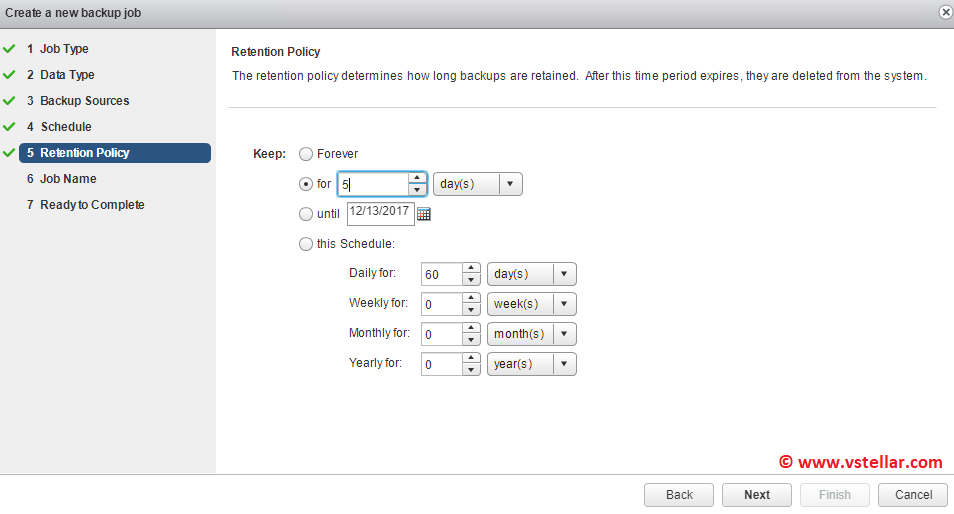This screenshot has height=514, width=954.
Task: Select the Forever retention option
Action: click(305, 154)
